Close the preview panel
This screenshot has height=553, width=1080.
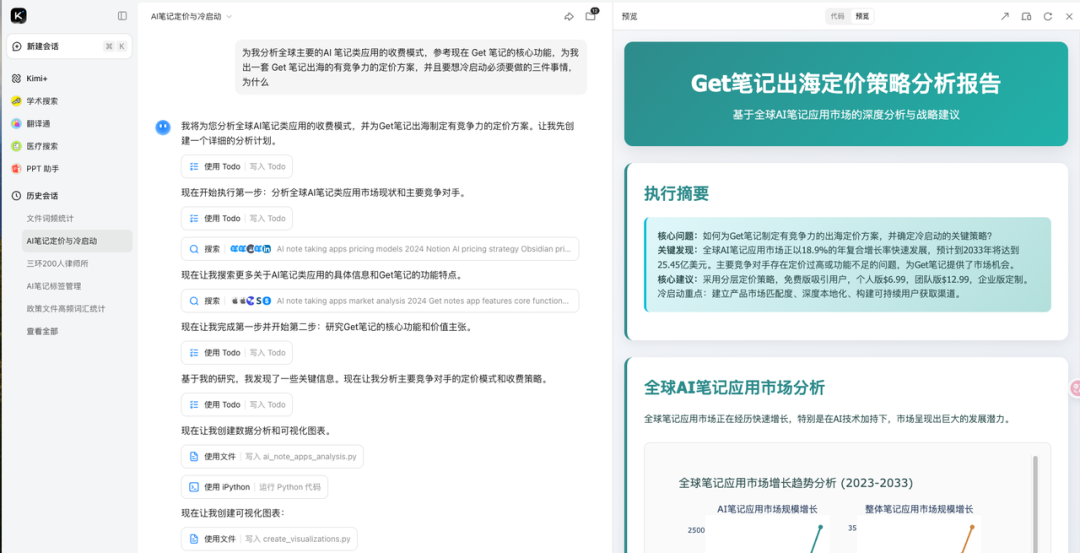pos(1069,17)
